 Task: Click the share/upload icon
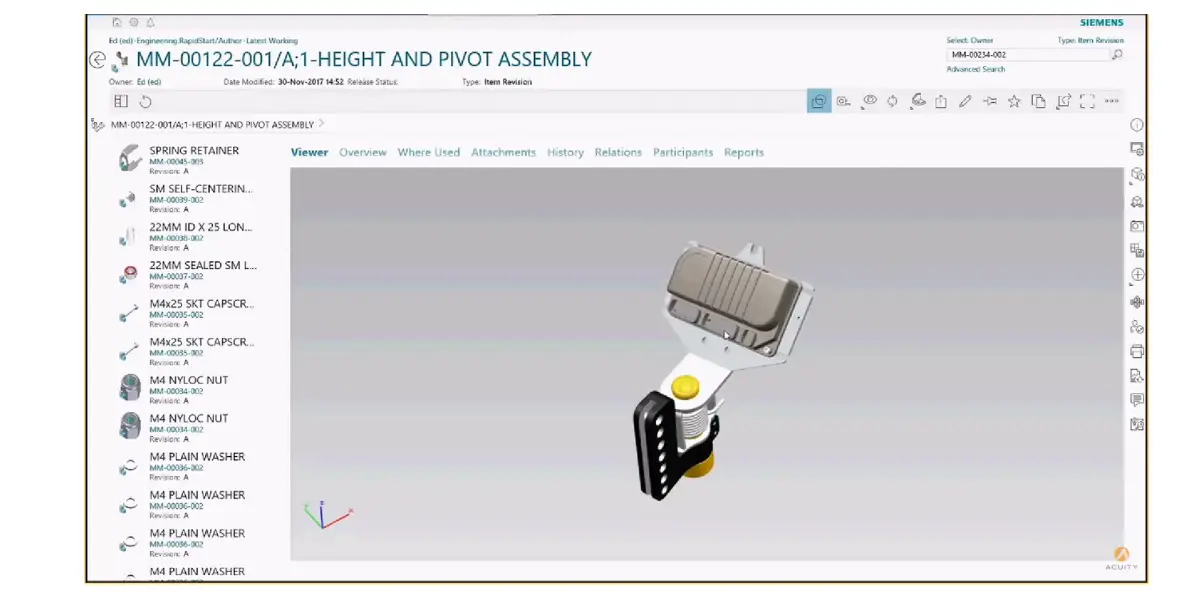941,101
